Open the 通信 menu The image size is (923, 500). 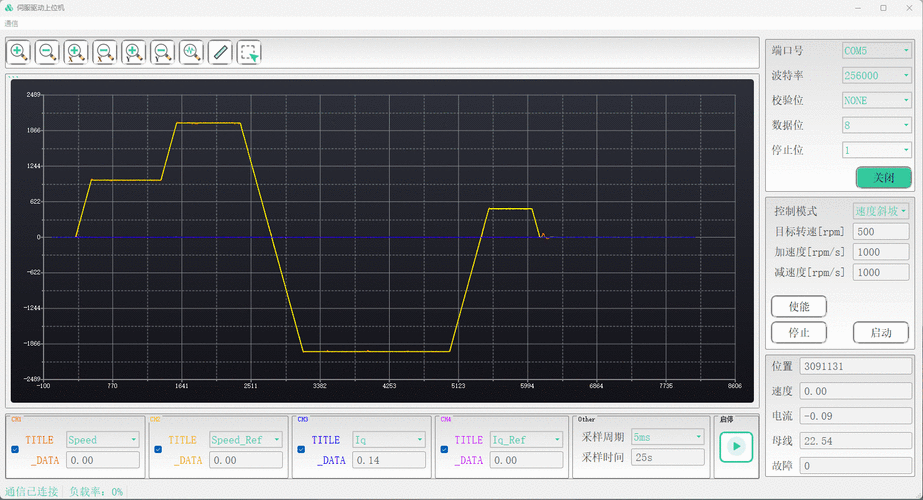pyautogui.click(x=12, y=23)
